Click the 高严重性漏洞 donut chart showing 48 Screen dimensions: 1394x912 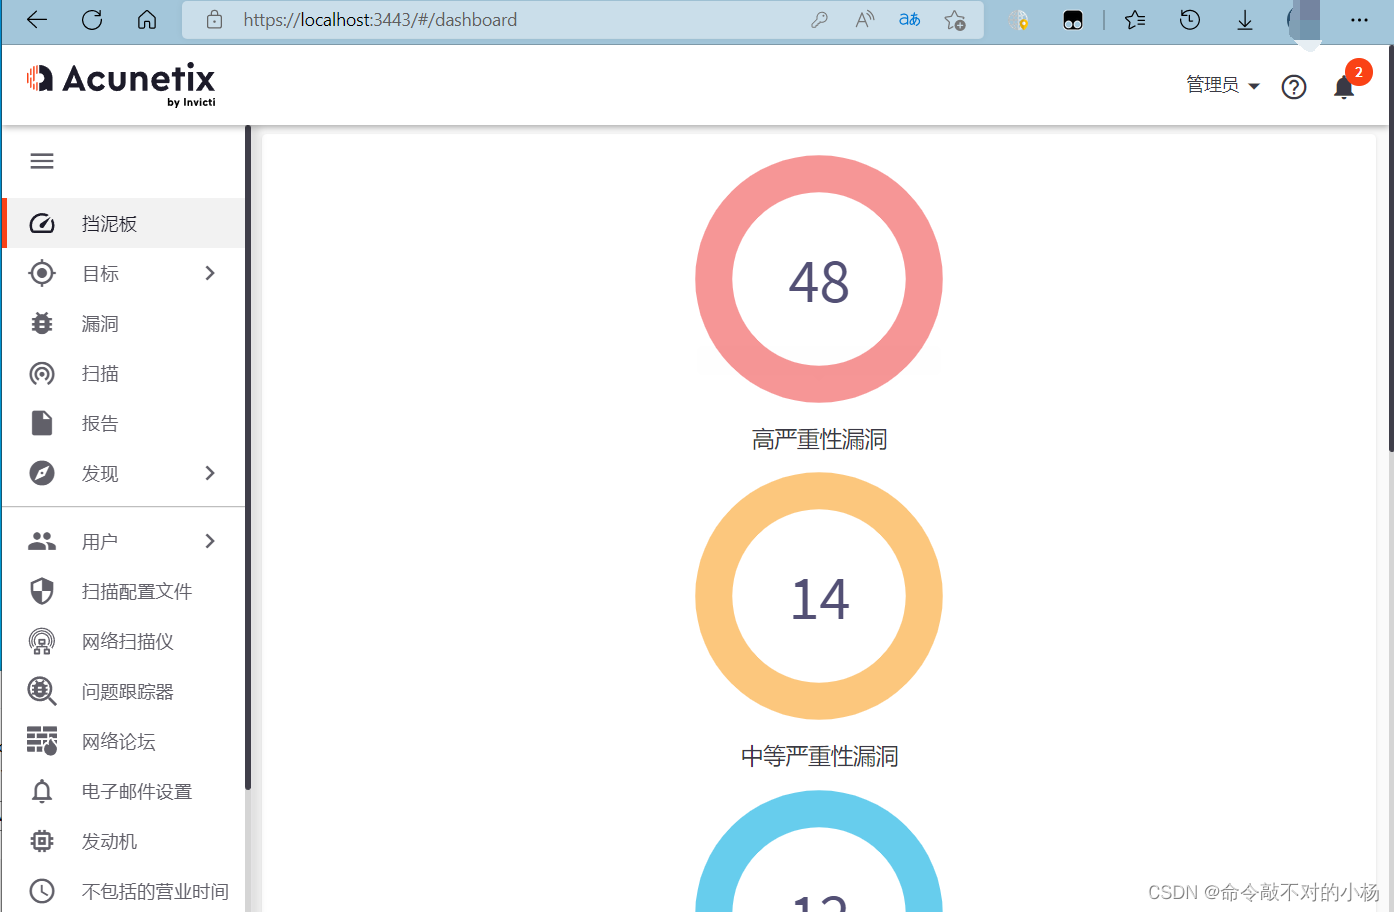coord(818,279)
